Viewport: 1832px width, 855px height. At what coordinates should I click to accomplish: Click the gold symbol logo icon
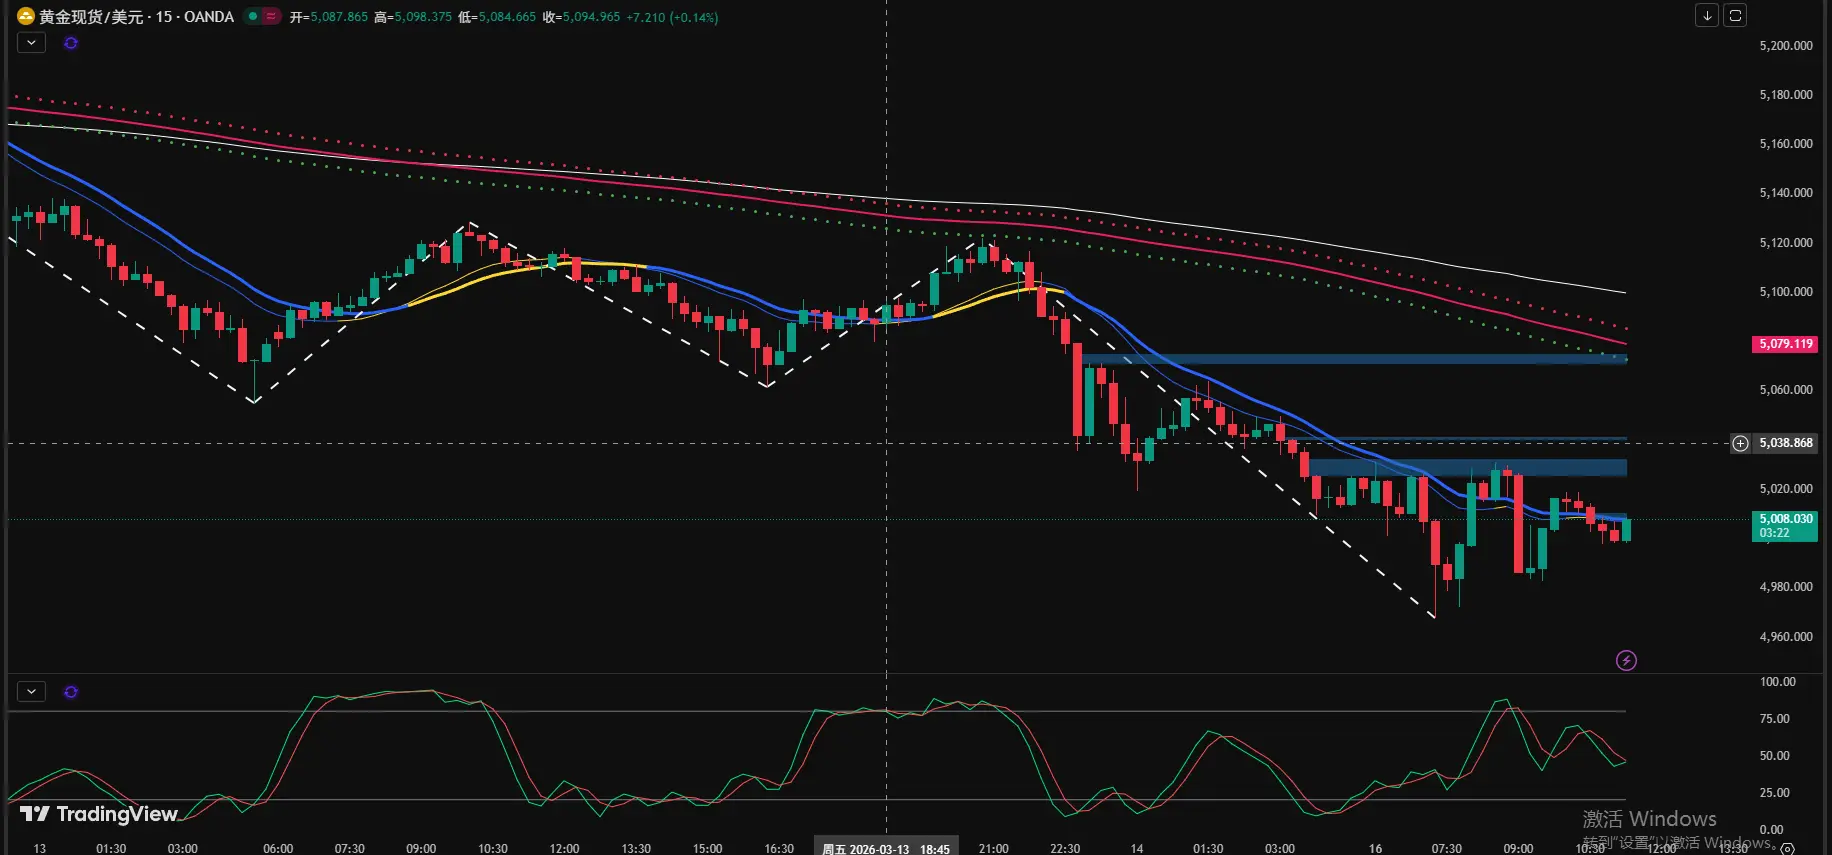(26, 16)
